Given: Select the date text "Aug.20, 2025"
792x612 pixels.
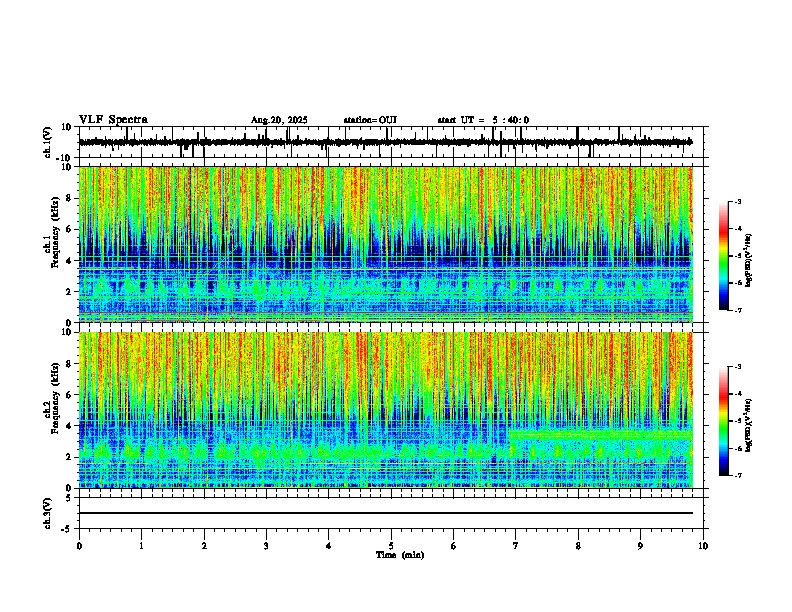Looking at the screenshot, I should click(x=279, y=120).
